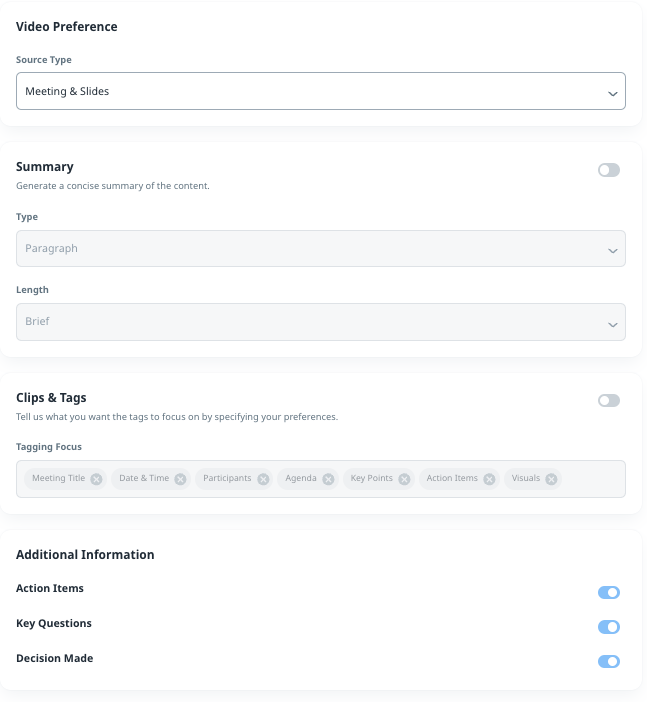The height and width of the screenshot is (702, 647).
Task: Click the Visuals tag chip
Action: click(526, 479)
